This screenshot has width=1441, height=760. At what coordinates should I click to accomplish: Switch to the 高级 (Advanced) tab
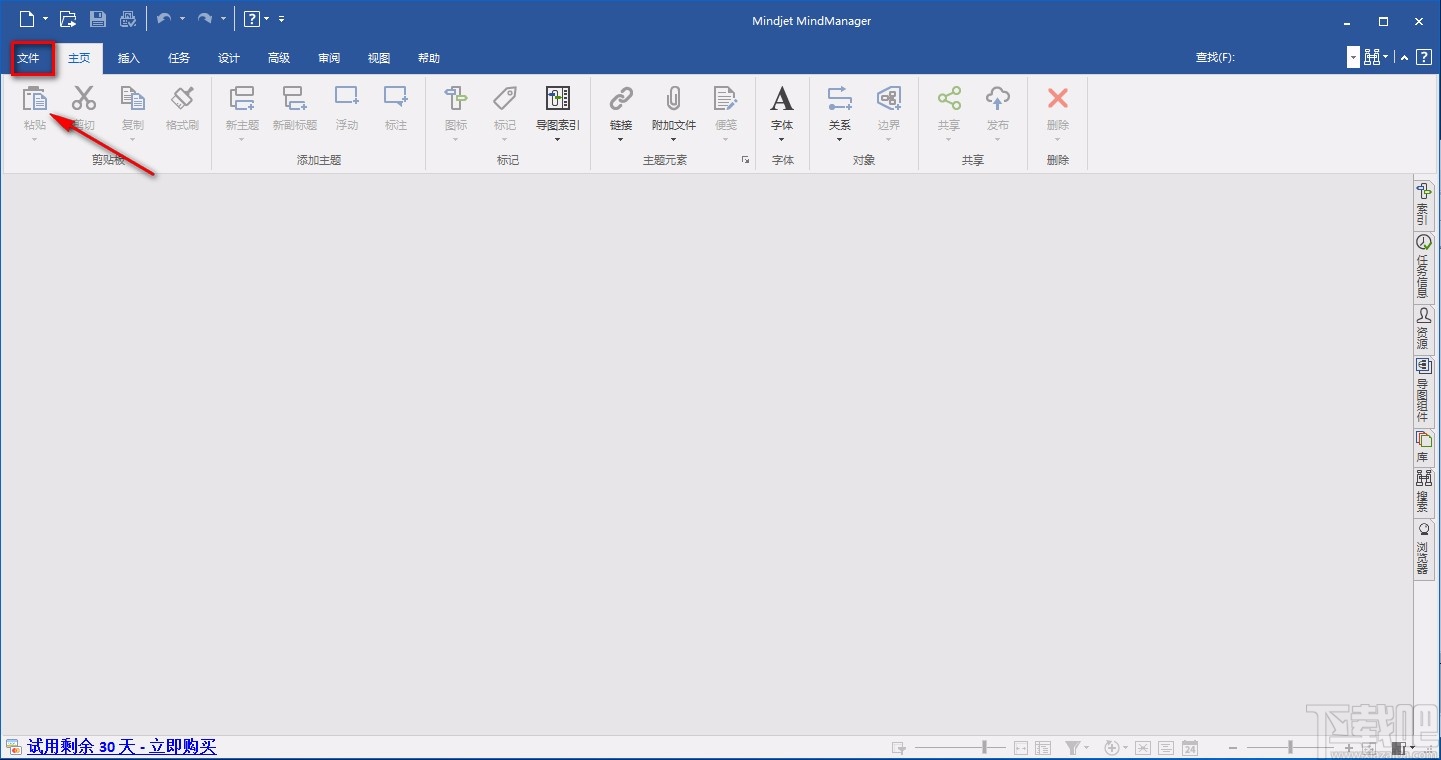click(x=279, y=58)
